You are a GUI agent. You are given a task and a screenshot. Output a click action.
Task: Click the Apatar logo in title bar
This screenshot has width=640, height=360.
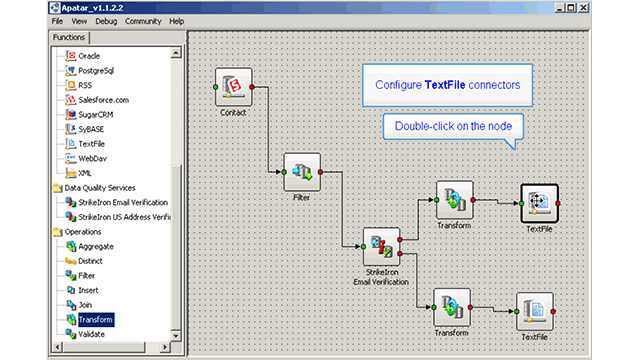pos(54,8)
